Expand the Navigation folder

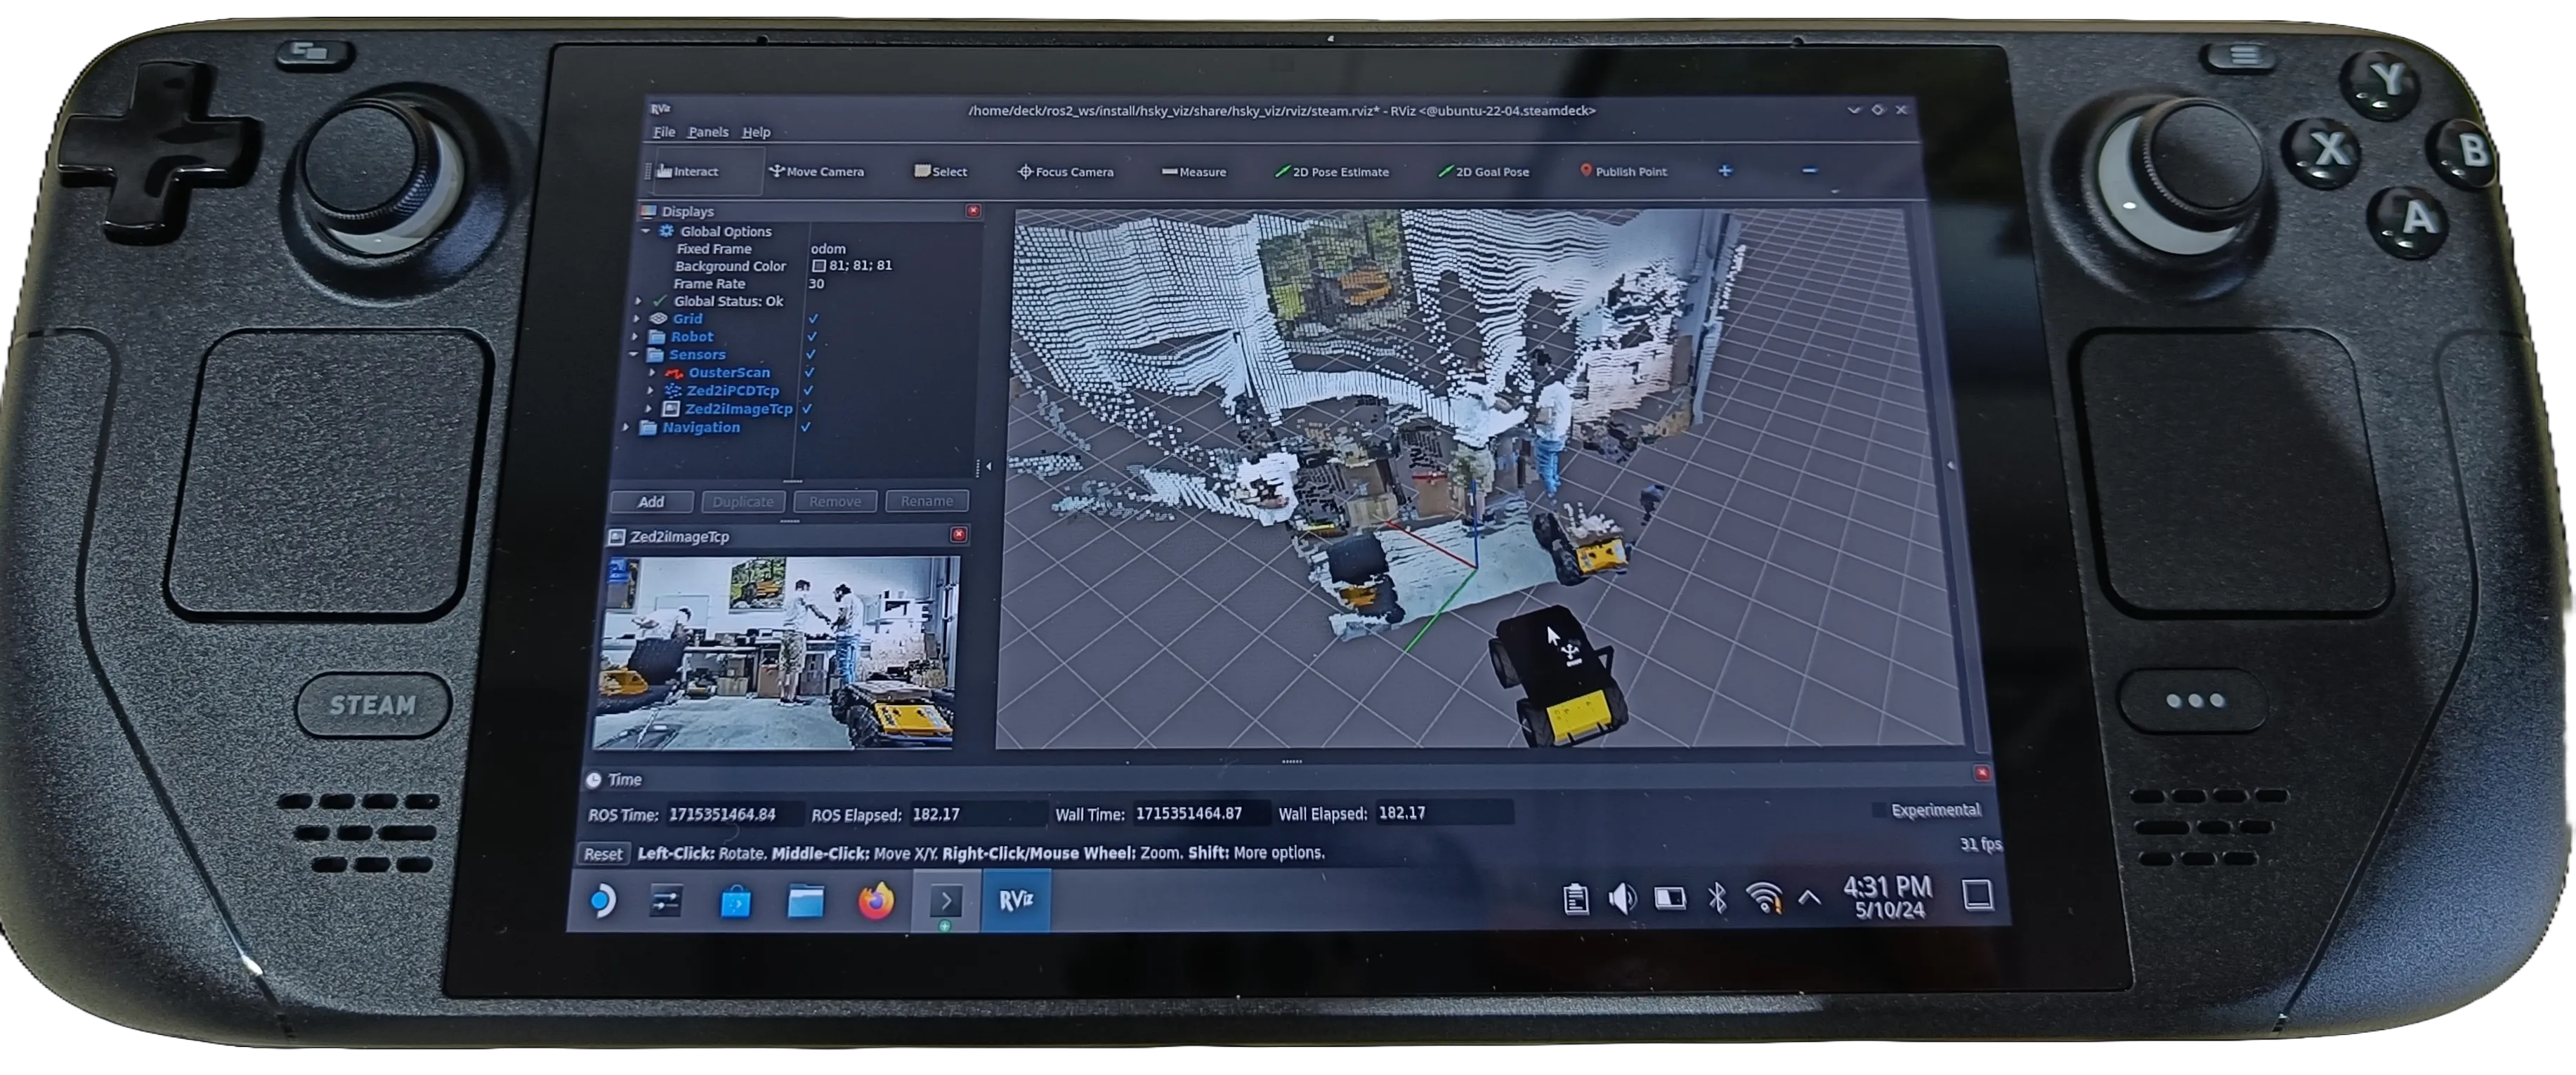pos(627,427)
